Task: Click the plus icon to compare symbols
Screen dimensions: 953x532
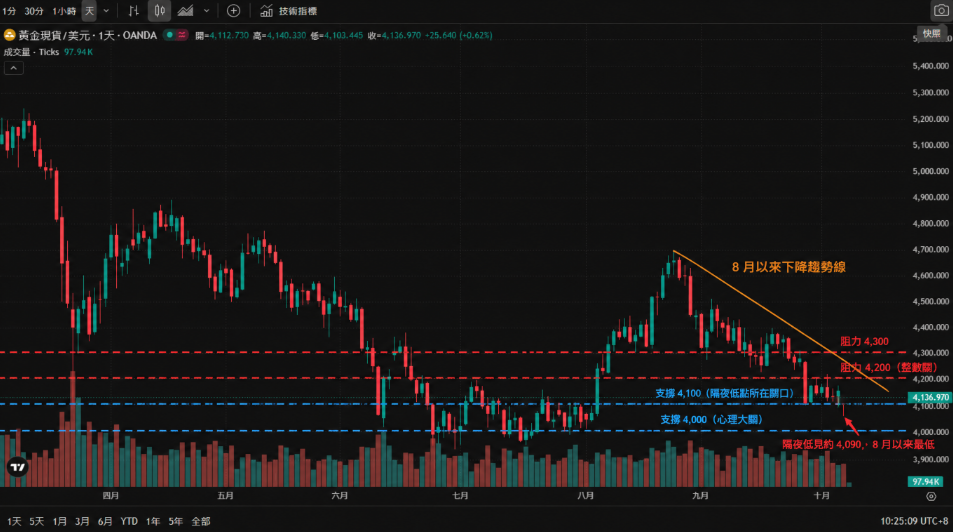Action: (233, 11)
